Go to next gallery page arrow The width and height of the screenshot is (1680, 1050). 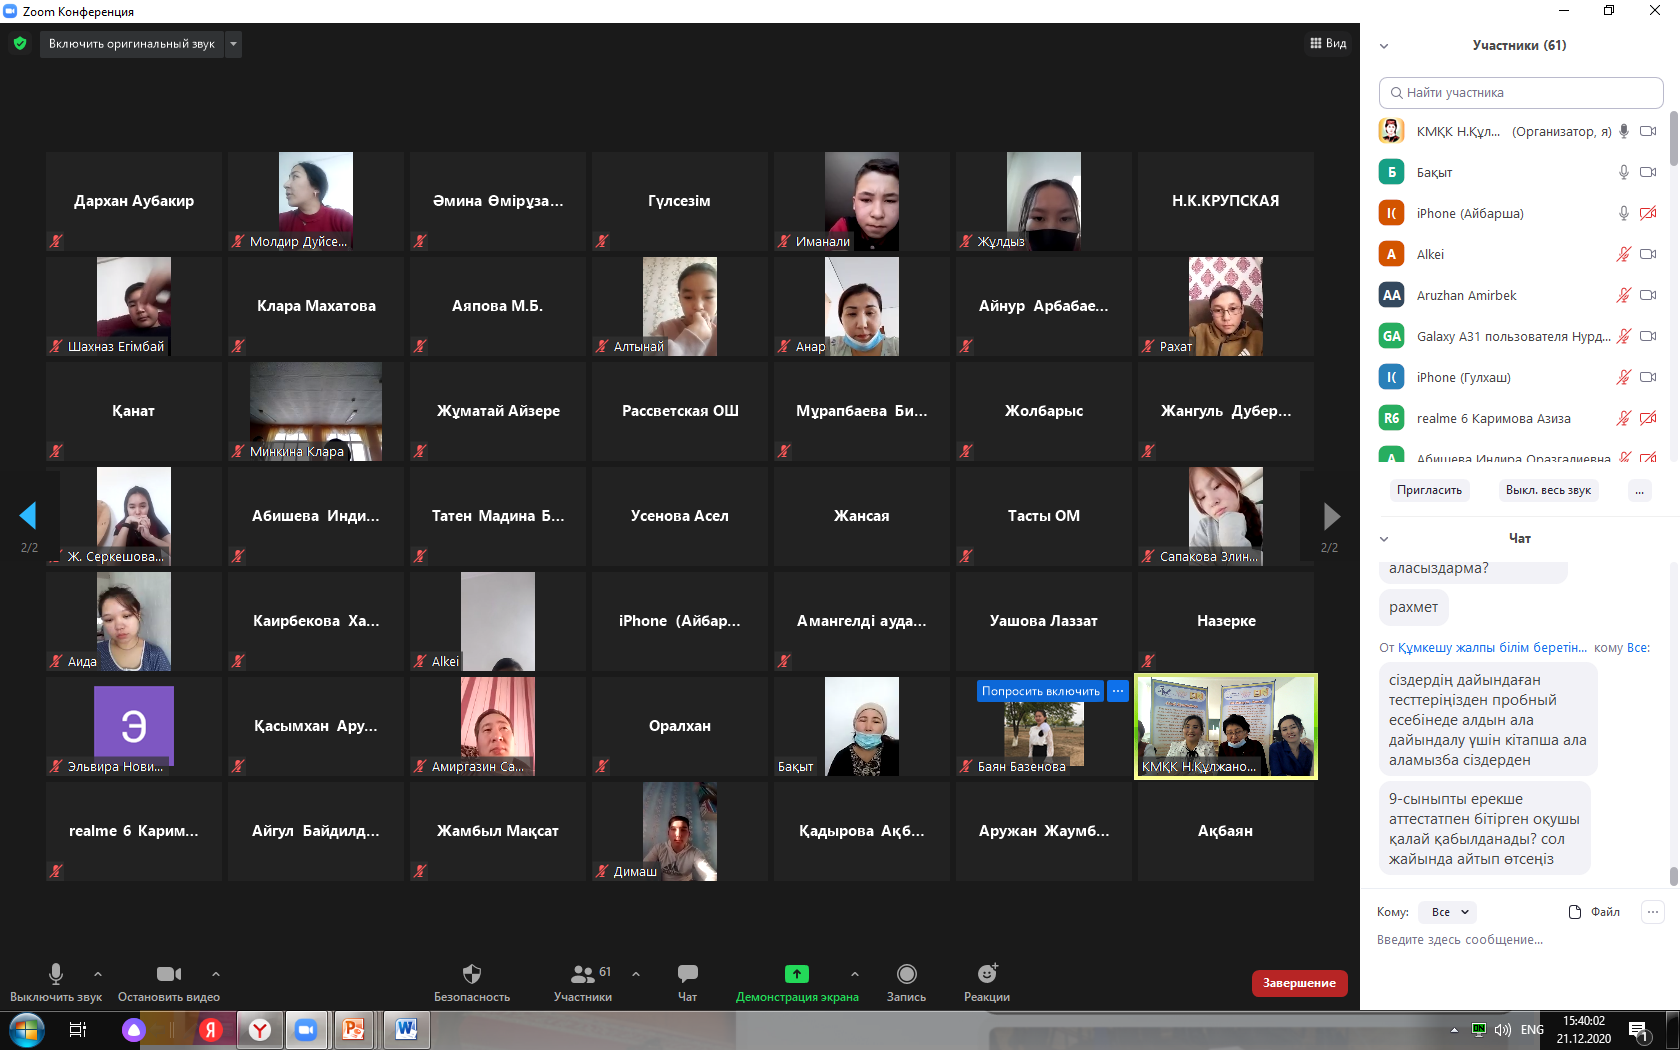1330,516
